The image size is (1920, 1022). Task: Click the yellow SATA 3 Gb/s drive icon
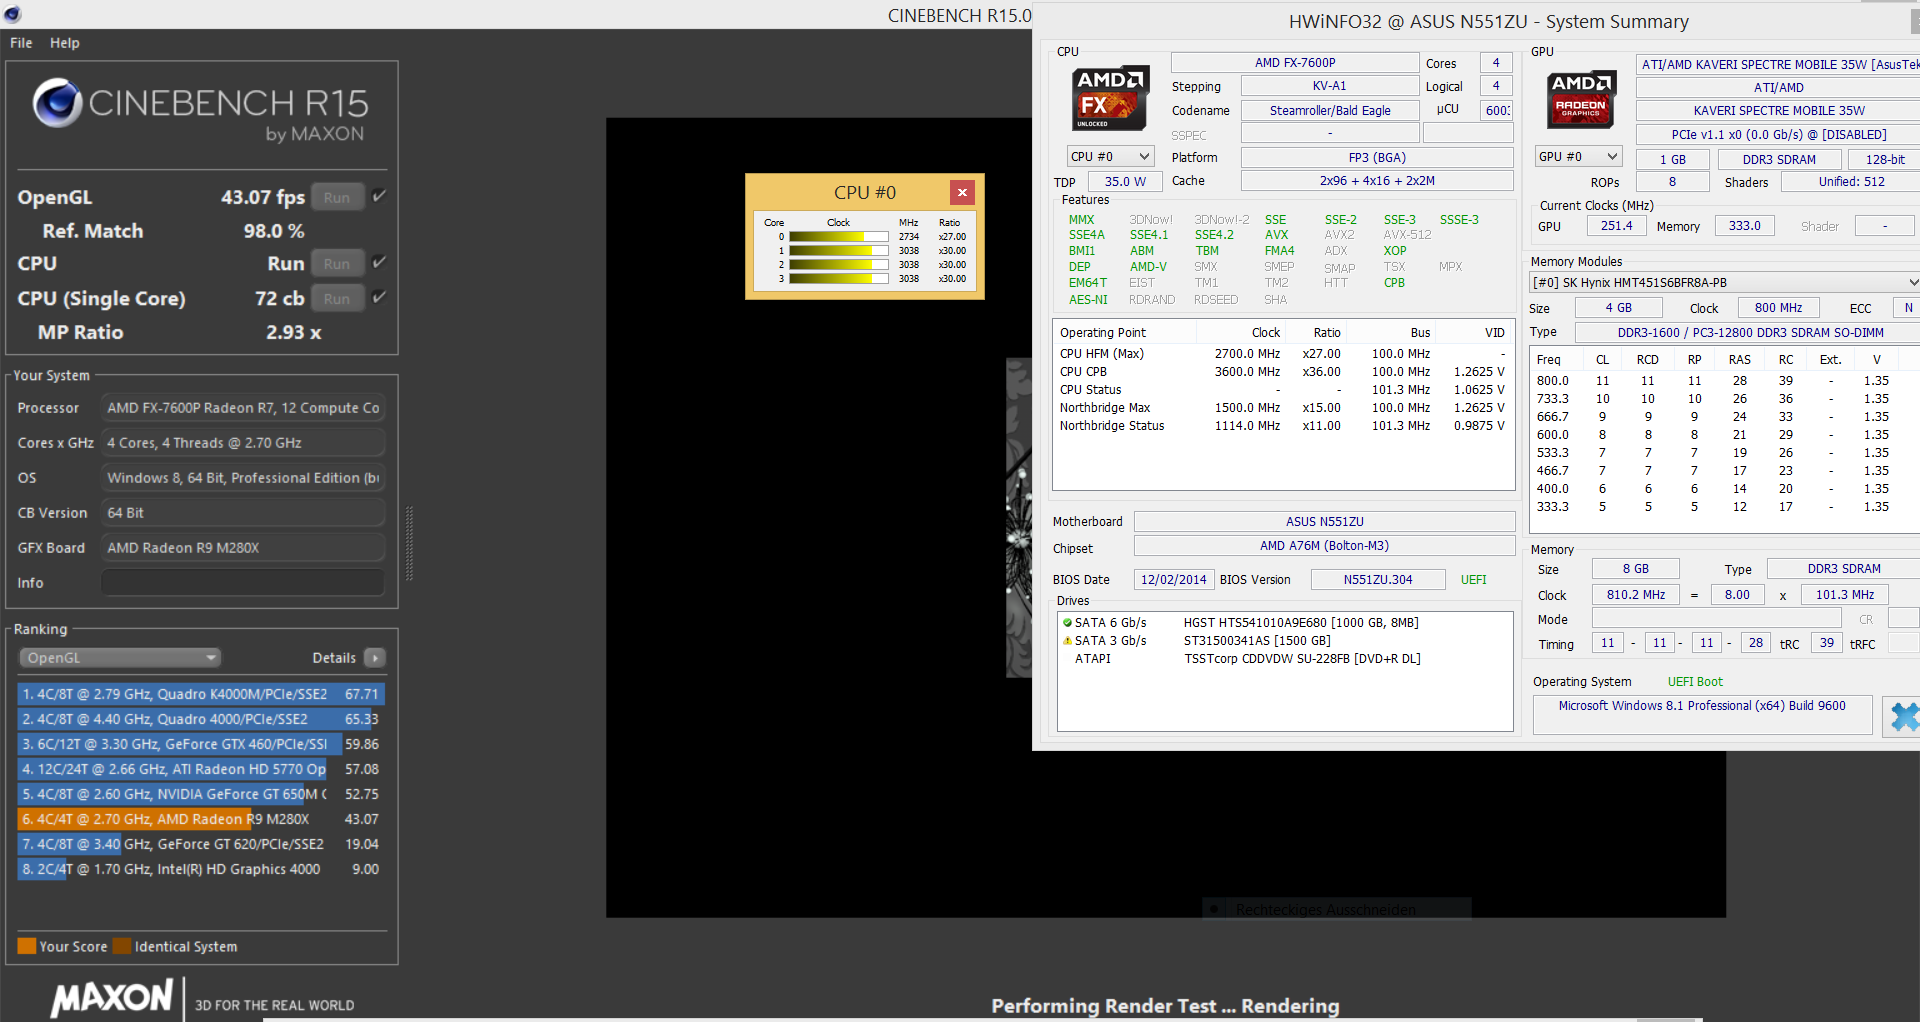coord(1067,641)
